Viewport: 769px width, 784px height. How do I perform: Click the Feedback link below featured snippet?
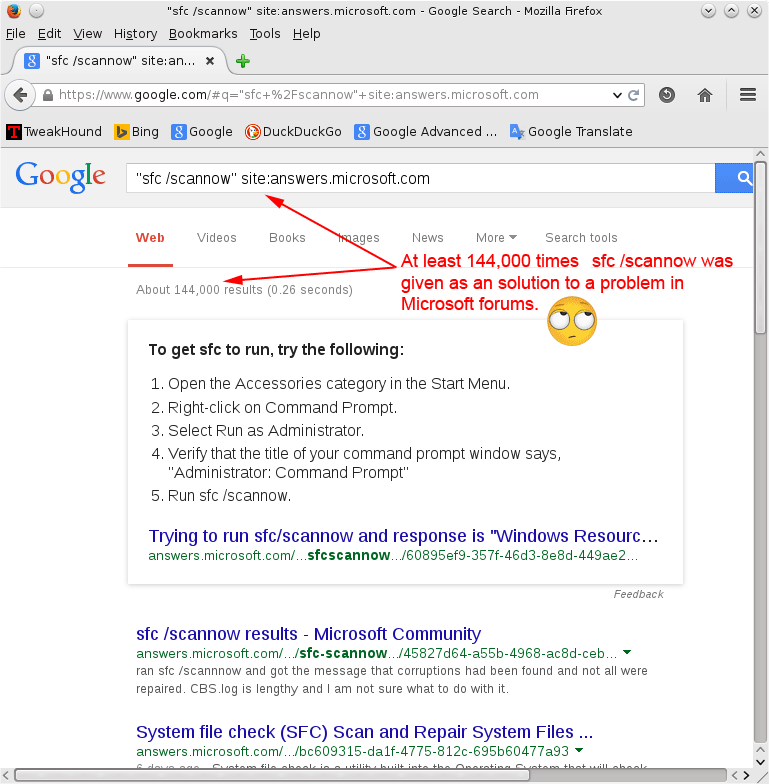(638, 594)
